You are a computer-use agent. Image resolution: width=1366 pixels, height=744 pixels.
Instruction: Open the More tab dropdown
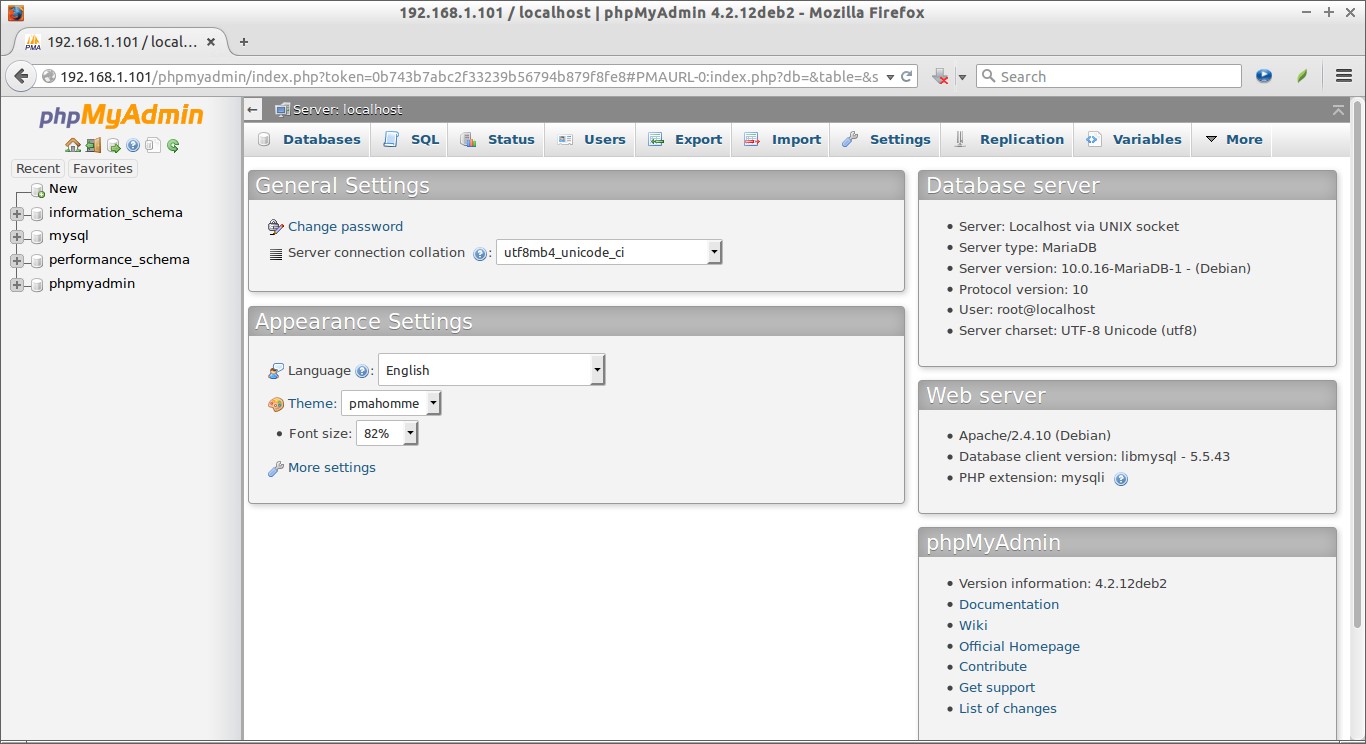(1234, 140)
